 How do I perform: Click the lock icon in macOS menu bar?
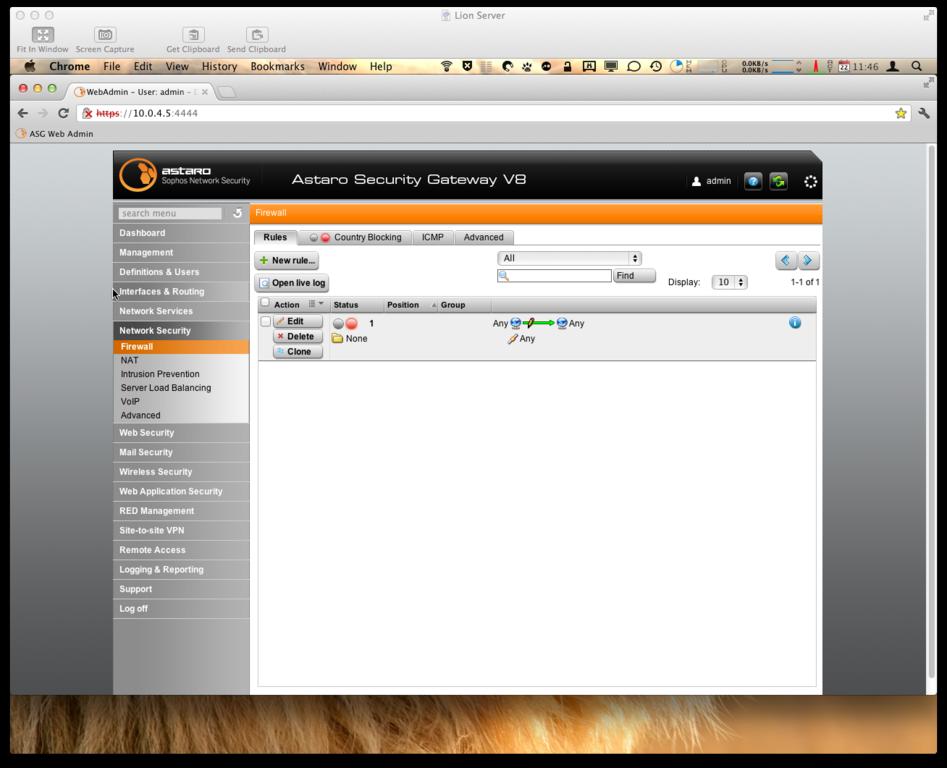(567, 66)
